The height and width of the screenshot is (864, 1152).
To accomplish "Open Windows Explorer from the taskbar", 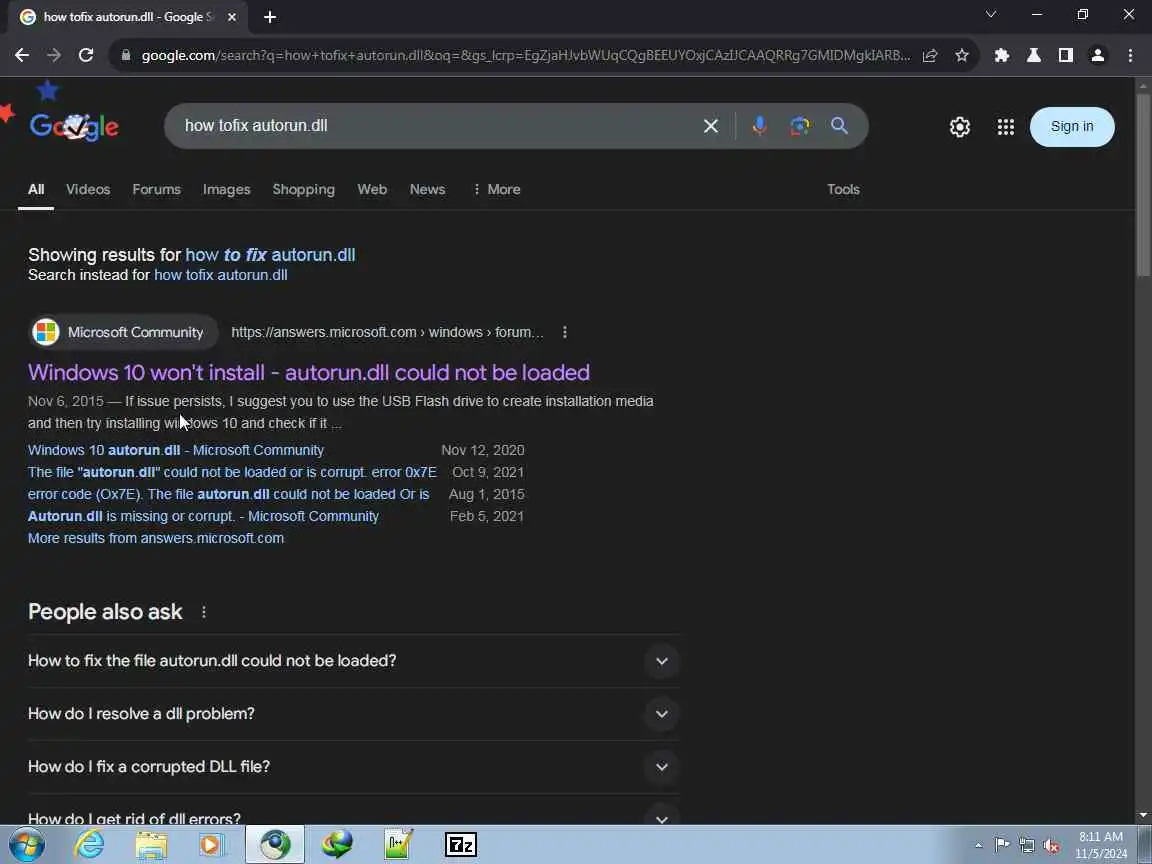I will 151,845.
